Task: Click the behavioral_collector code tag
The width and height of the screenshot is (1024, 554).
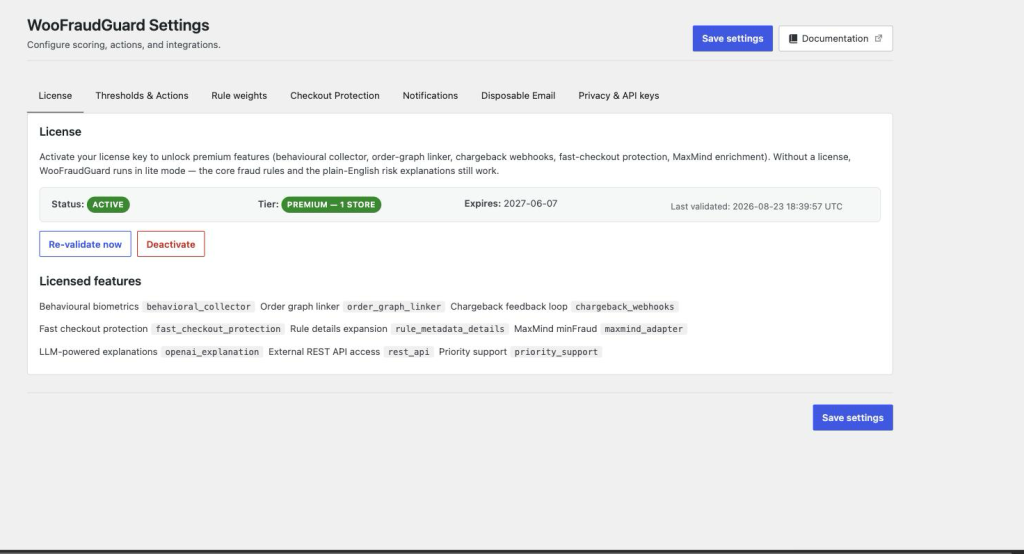Action: tap(198, 306)
